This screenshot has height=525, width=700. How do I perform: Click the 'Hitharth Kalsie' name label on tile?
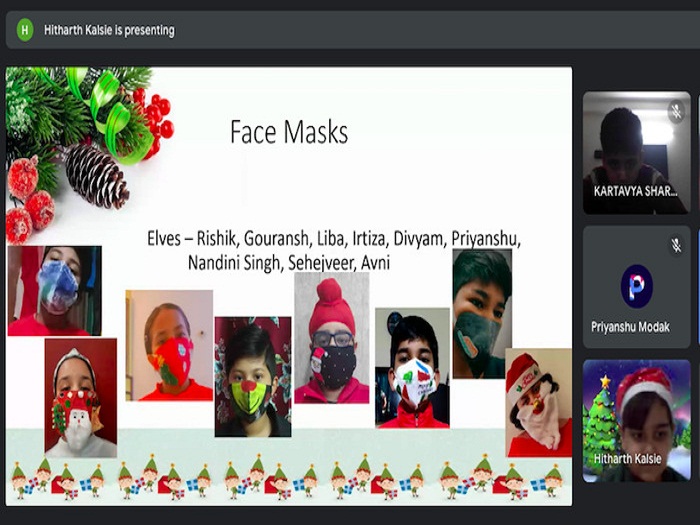[627, 458]
